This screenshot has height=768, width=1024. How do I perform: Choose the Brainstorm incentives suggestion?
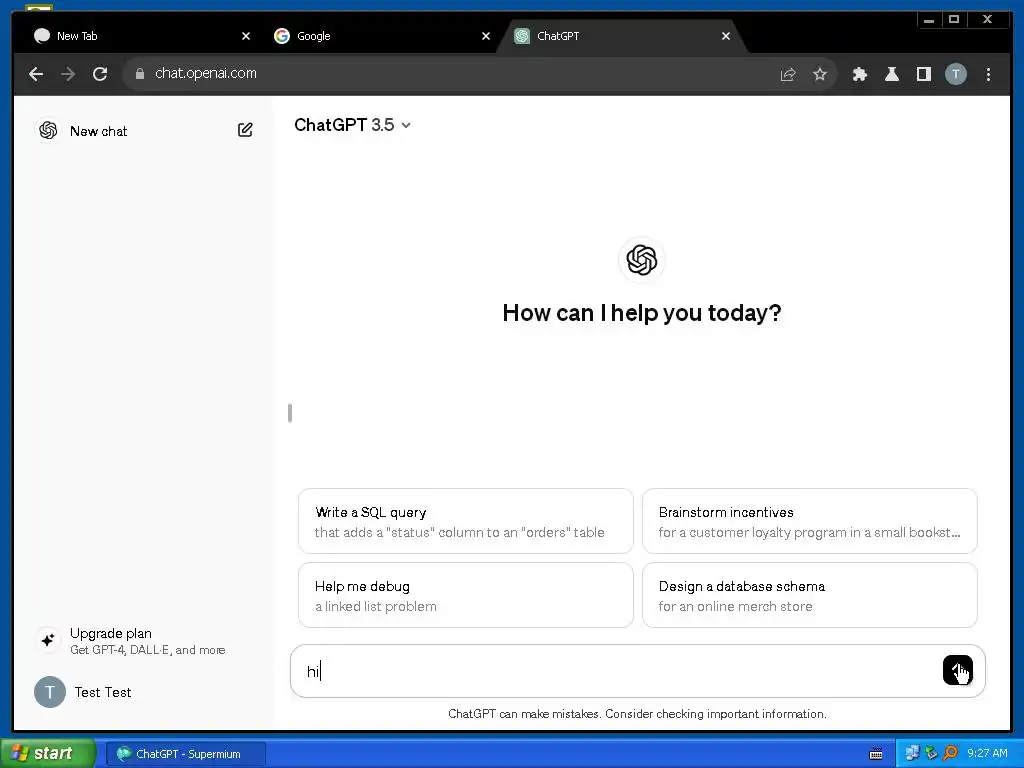coord(810,521)
